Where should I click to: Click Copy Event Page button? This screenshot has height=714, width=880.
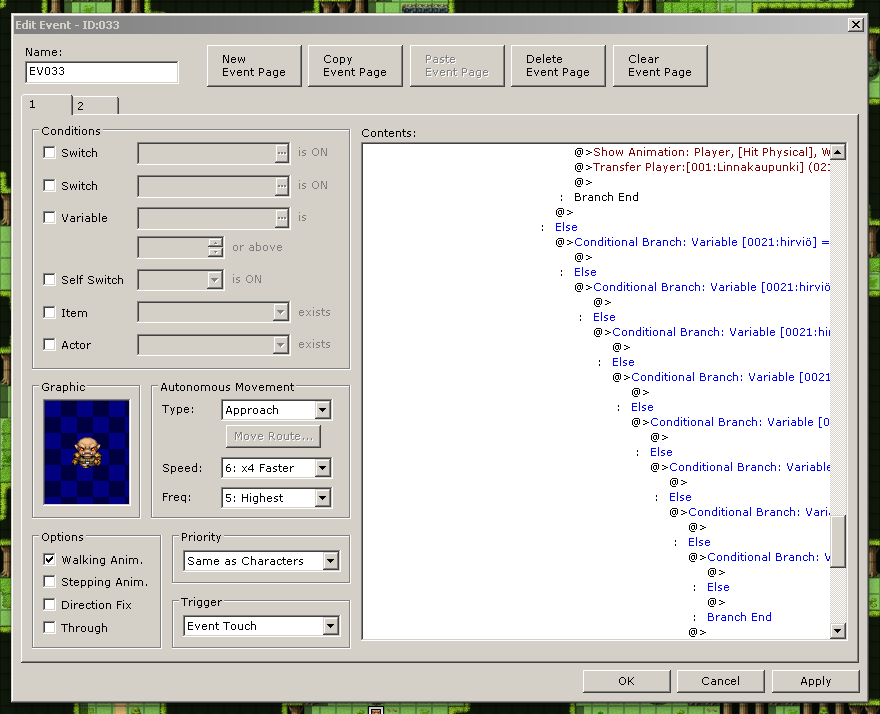pos(355,66)
